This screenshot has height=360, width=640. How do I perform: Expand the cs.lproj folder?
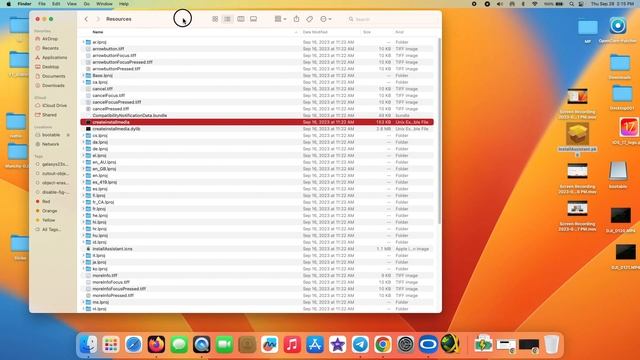coord(83,136)
